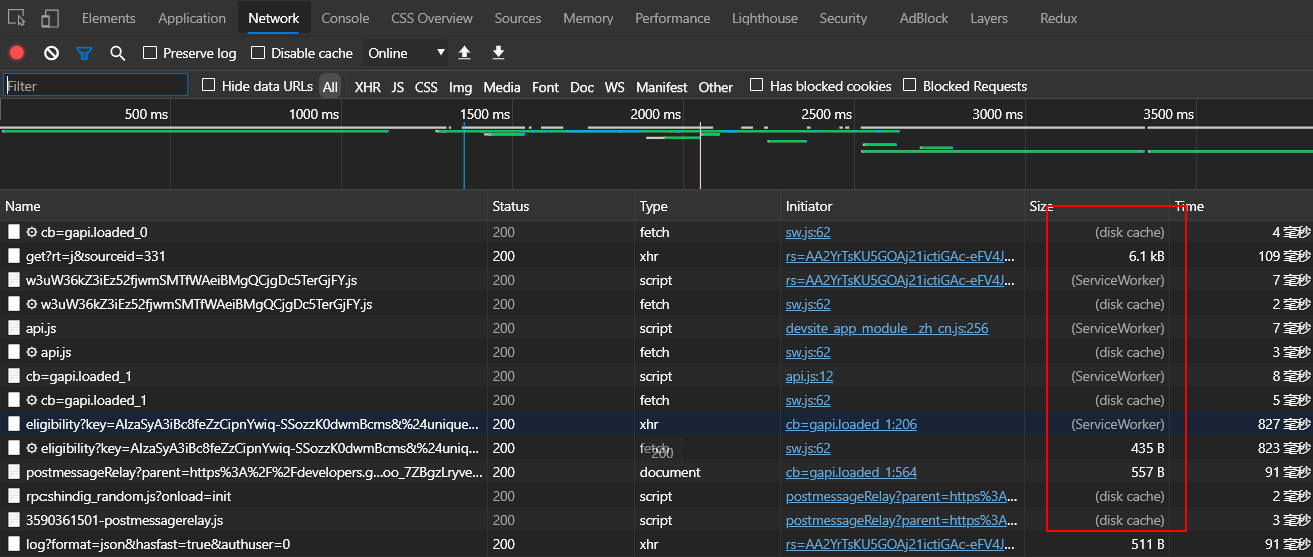This screenshot has width=1313, height=557.
Task: Select the get?rt=j&sourceid=331 request row
Action: point(656,256)
